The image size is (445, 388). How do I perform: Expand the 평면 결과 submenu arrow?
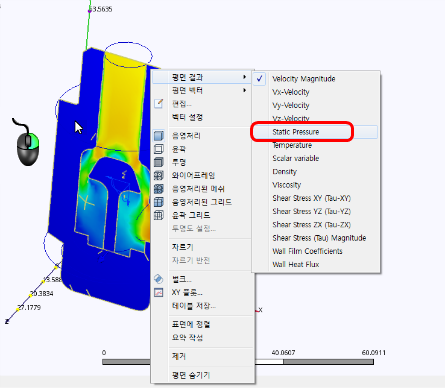click(x=245, y=77)
